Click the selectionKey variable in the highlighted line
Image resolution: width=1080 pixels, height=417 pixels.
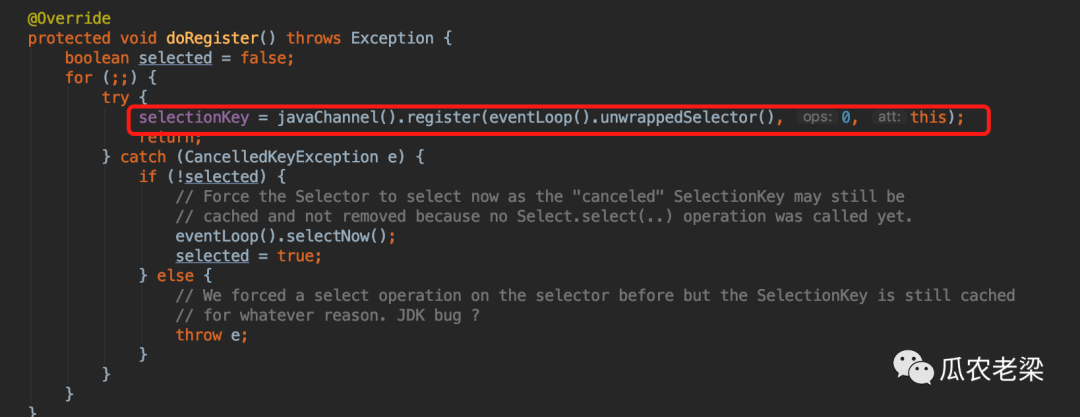pos(193,118)
